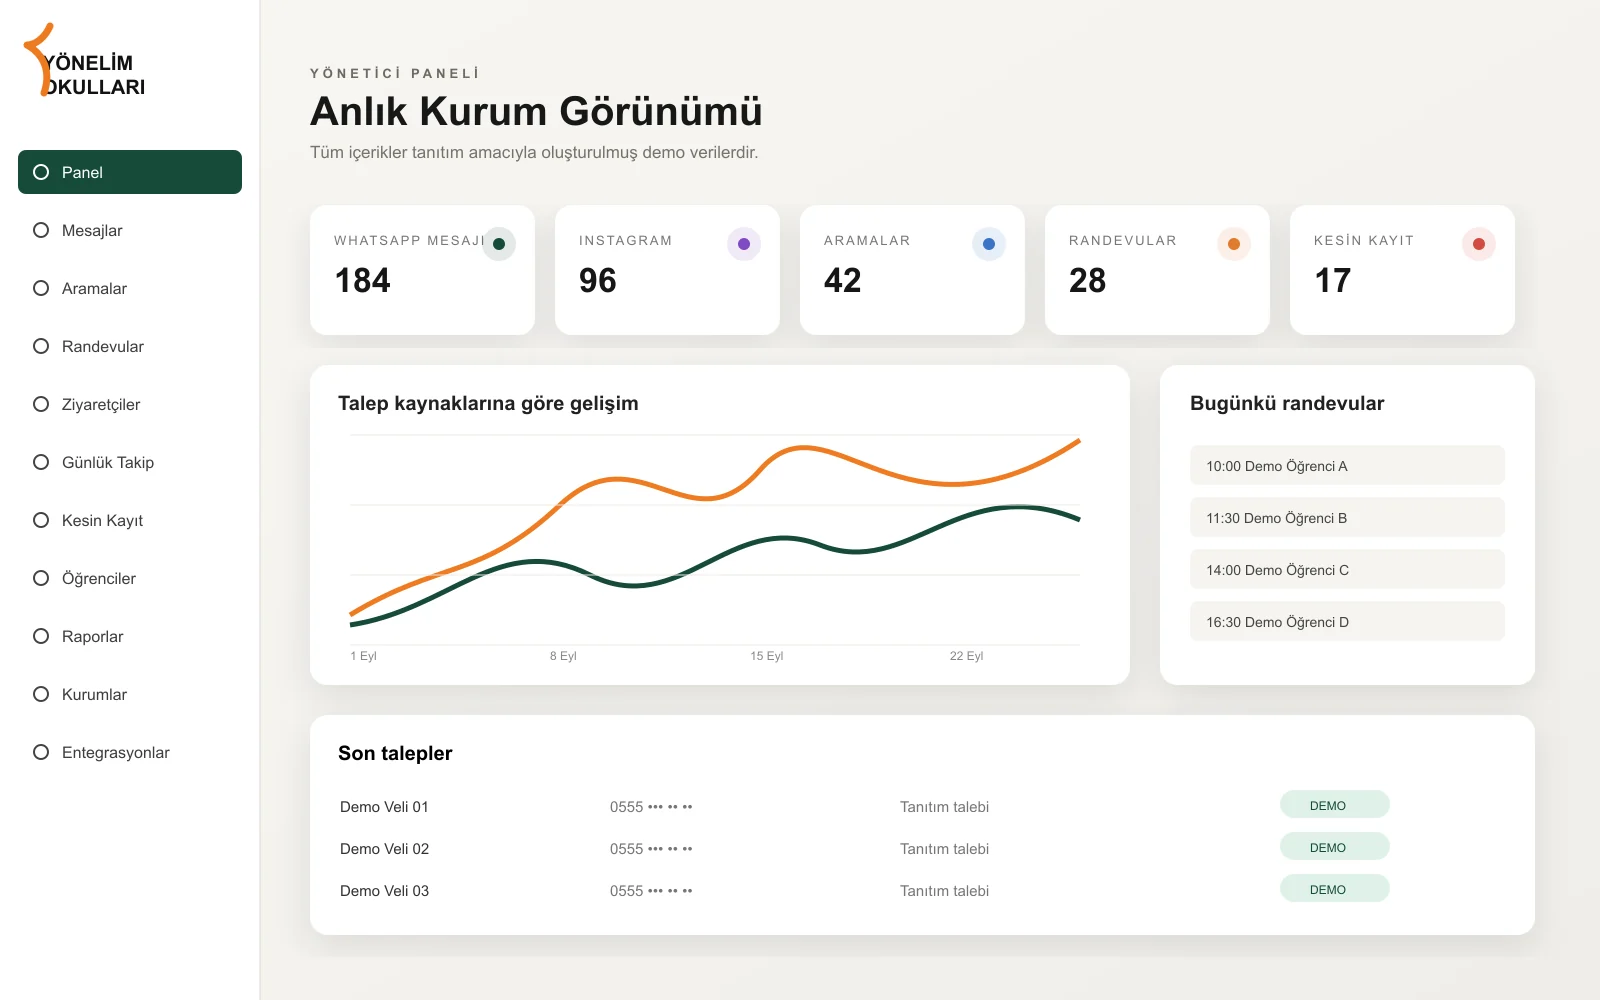This screenshot has height=1000, width=1600.
Task: Open the Panel menu item
Action: pyautogui.click(x=130, y=172)
